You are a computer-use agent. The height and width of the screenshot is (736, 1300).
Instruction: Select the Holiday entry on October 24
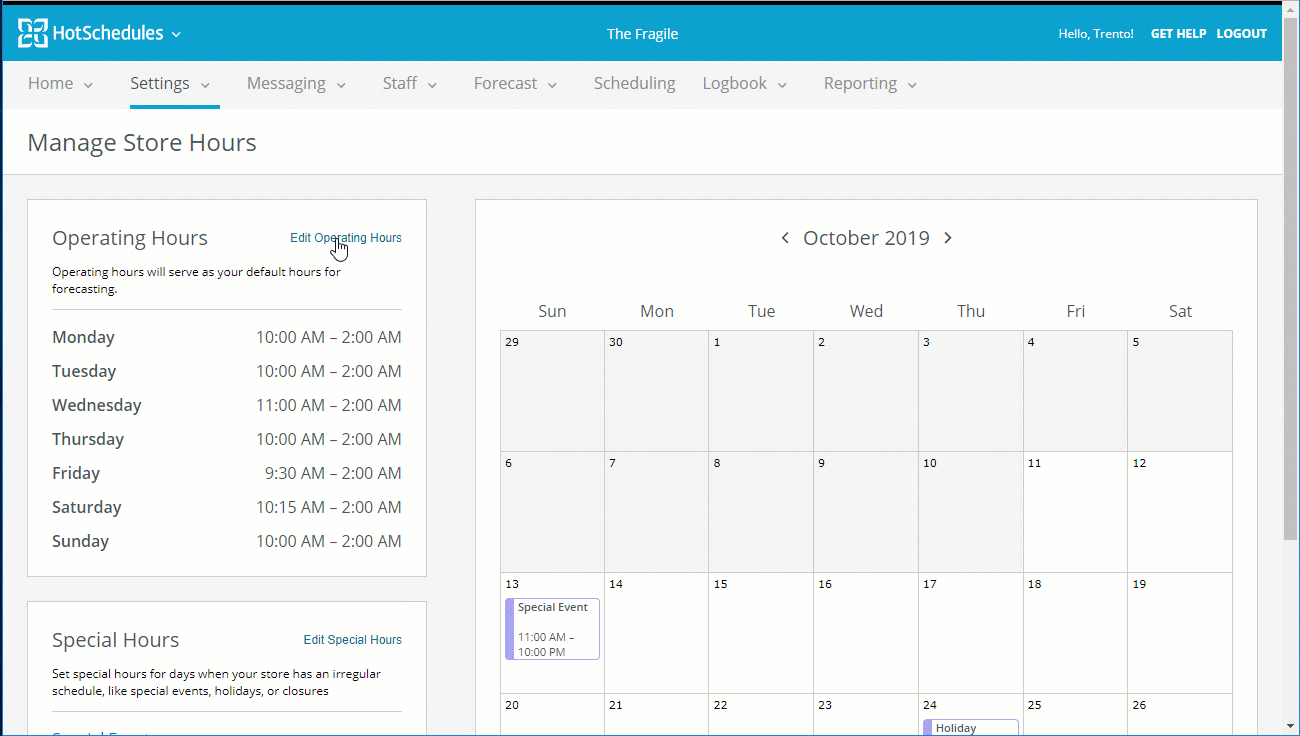click(x=970, y=727)
